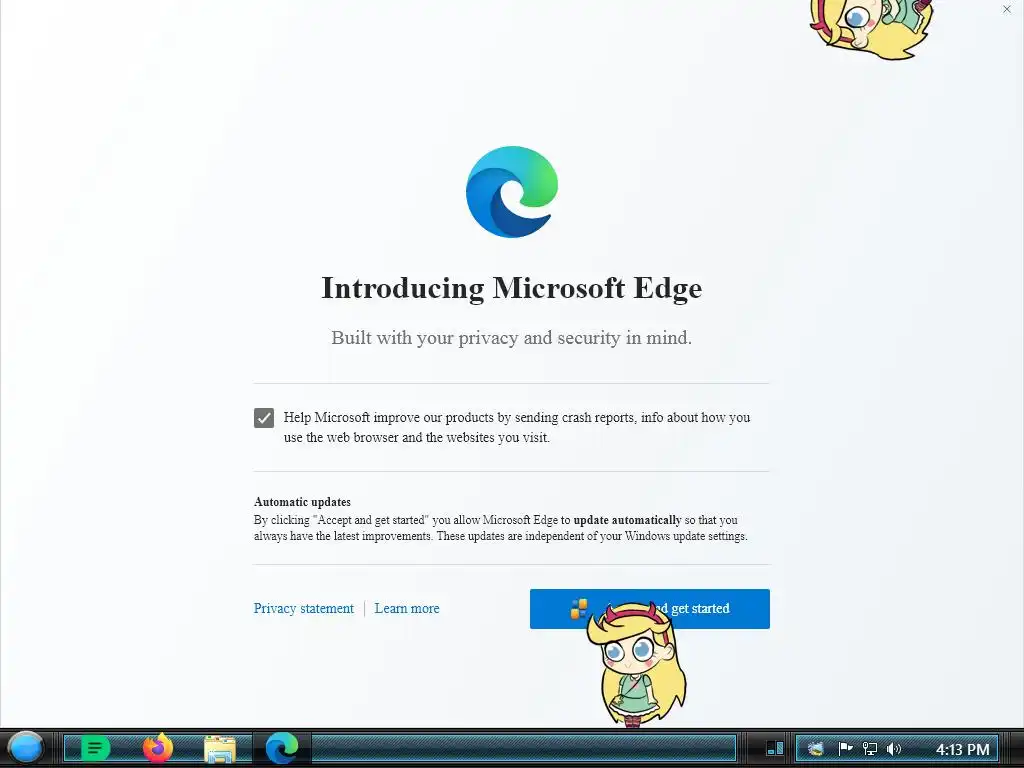Select the Microsoft Edge taskbar icon
The height and width of the screenshot is (768, 1024).
[x=282, y=748]
